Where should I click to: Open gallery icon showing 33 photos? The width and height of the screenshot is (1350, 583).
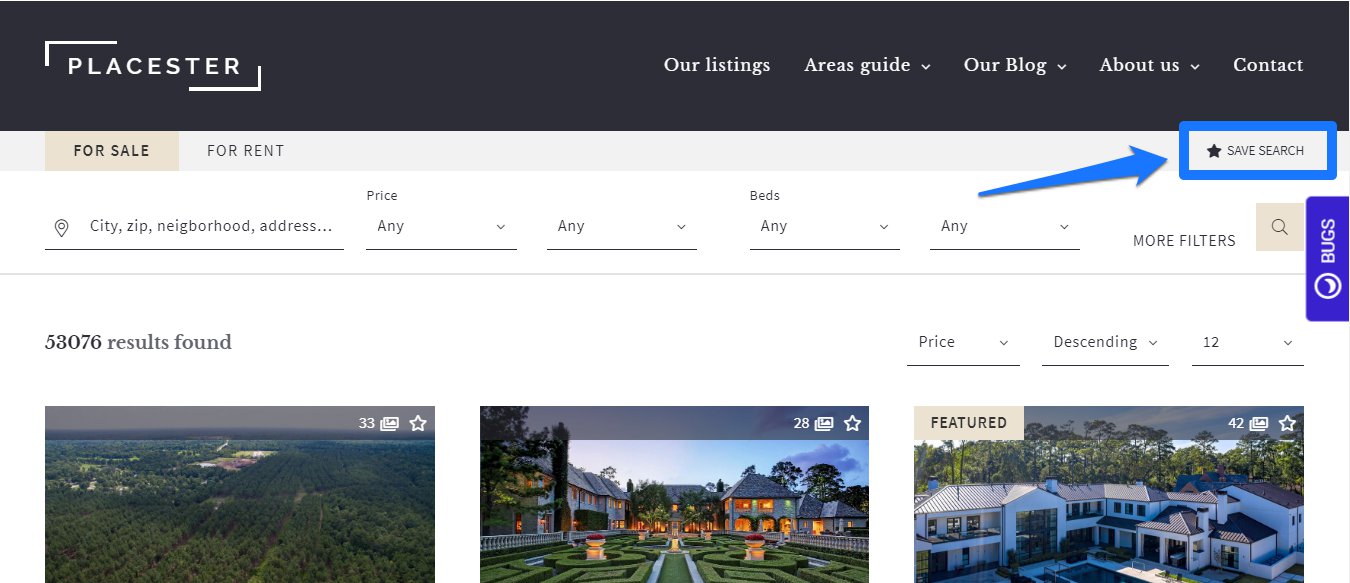(x=389, y=424)
